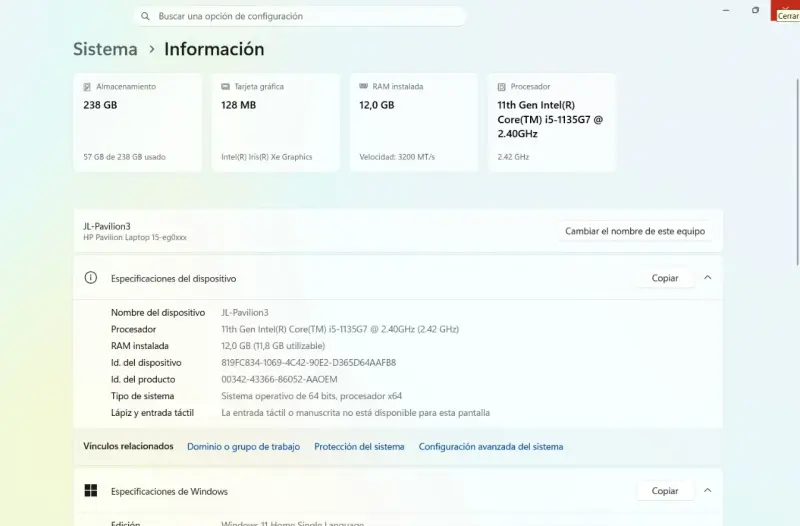
Task: Click Velocidad: 3200 MT/s text
Action: coord(397,157)
